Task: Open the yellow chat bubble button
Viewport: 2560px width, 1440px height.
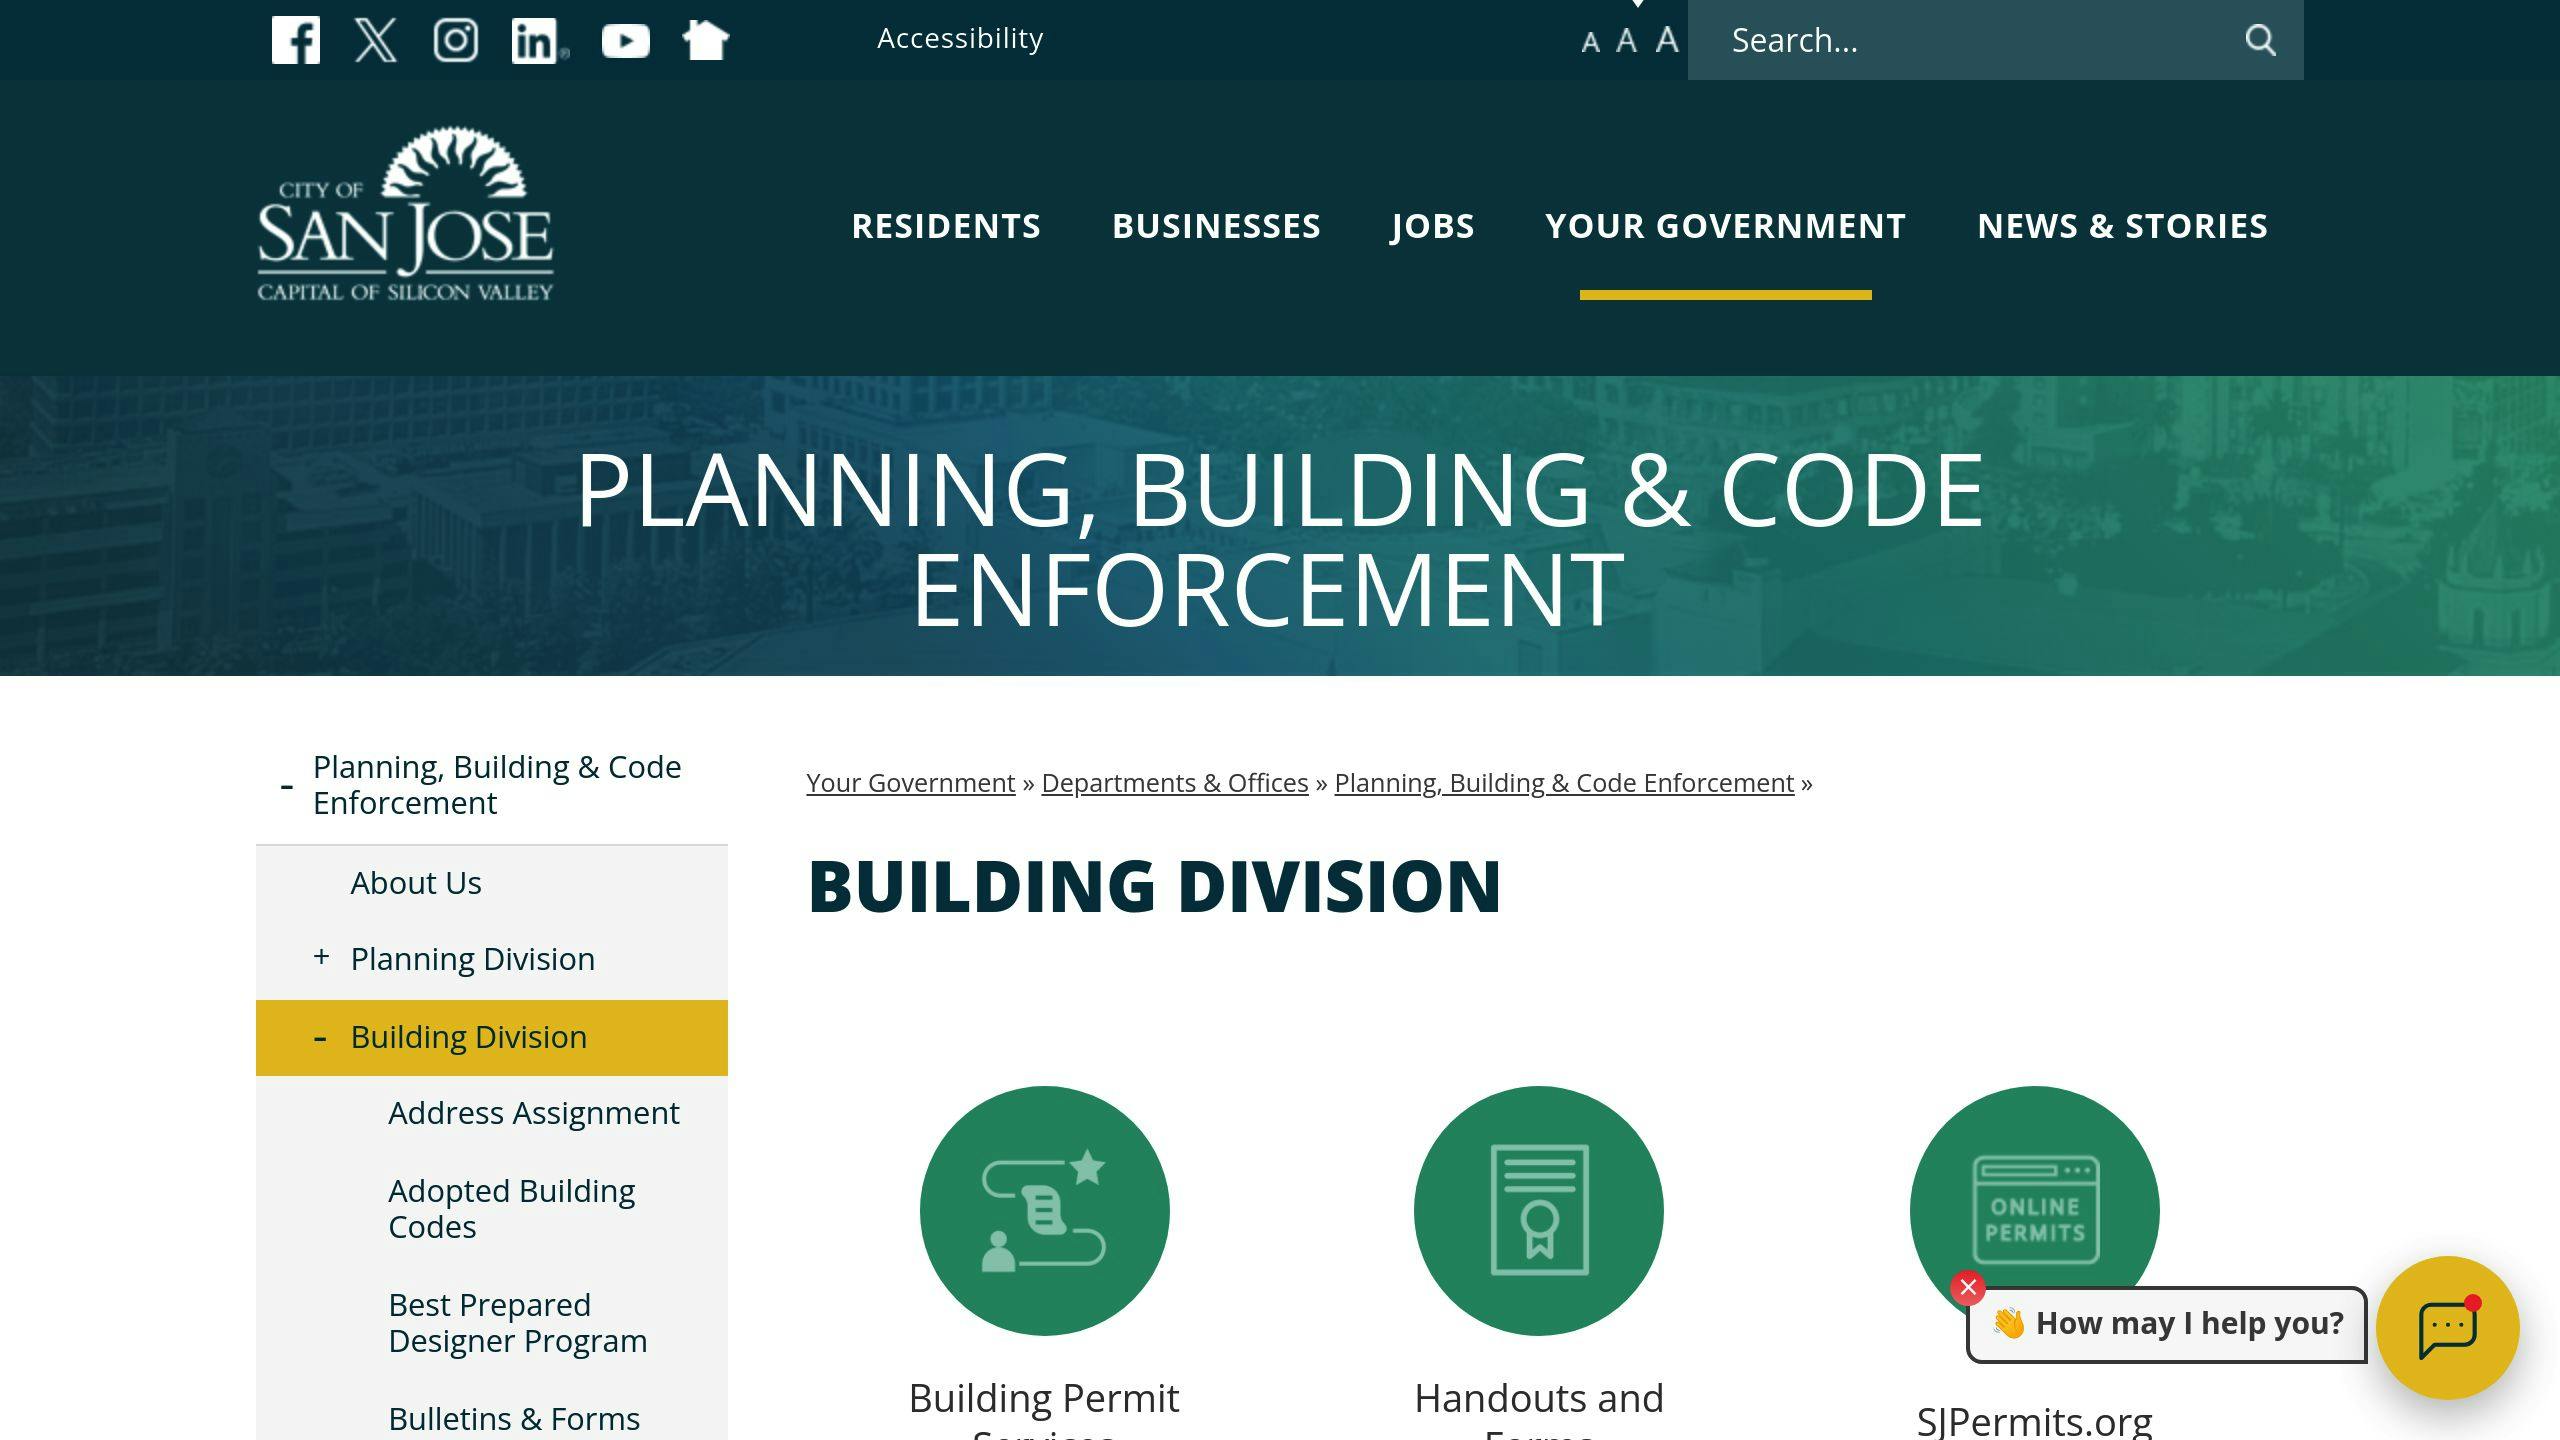Action: (2447, 1328)
